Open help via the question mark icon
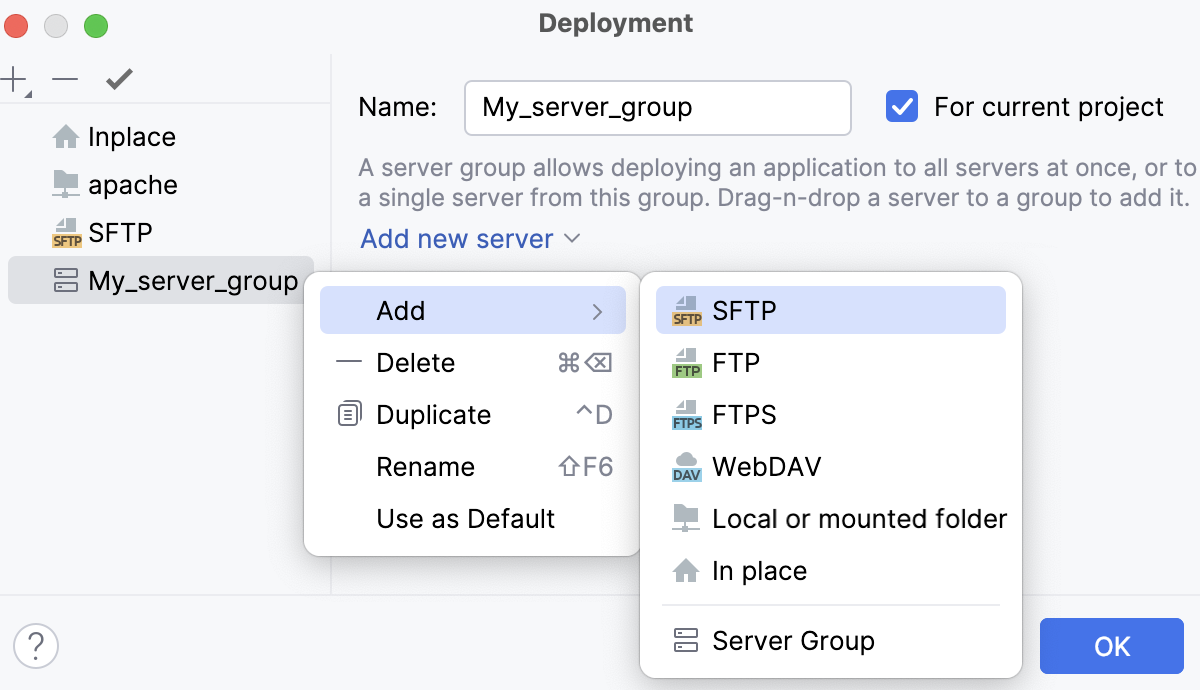1200x690 pixels. pyautogui.click(x=36, y=646)
